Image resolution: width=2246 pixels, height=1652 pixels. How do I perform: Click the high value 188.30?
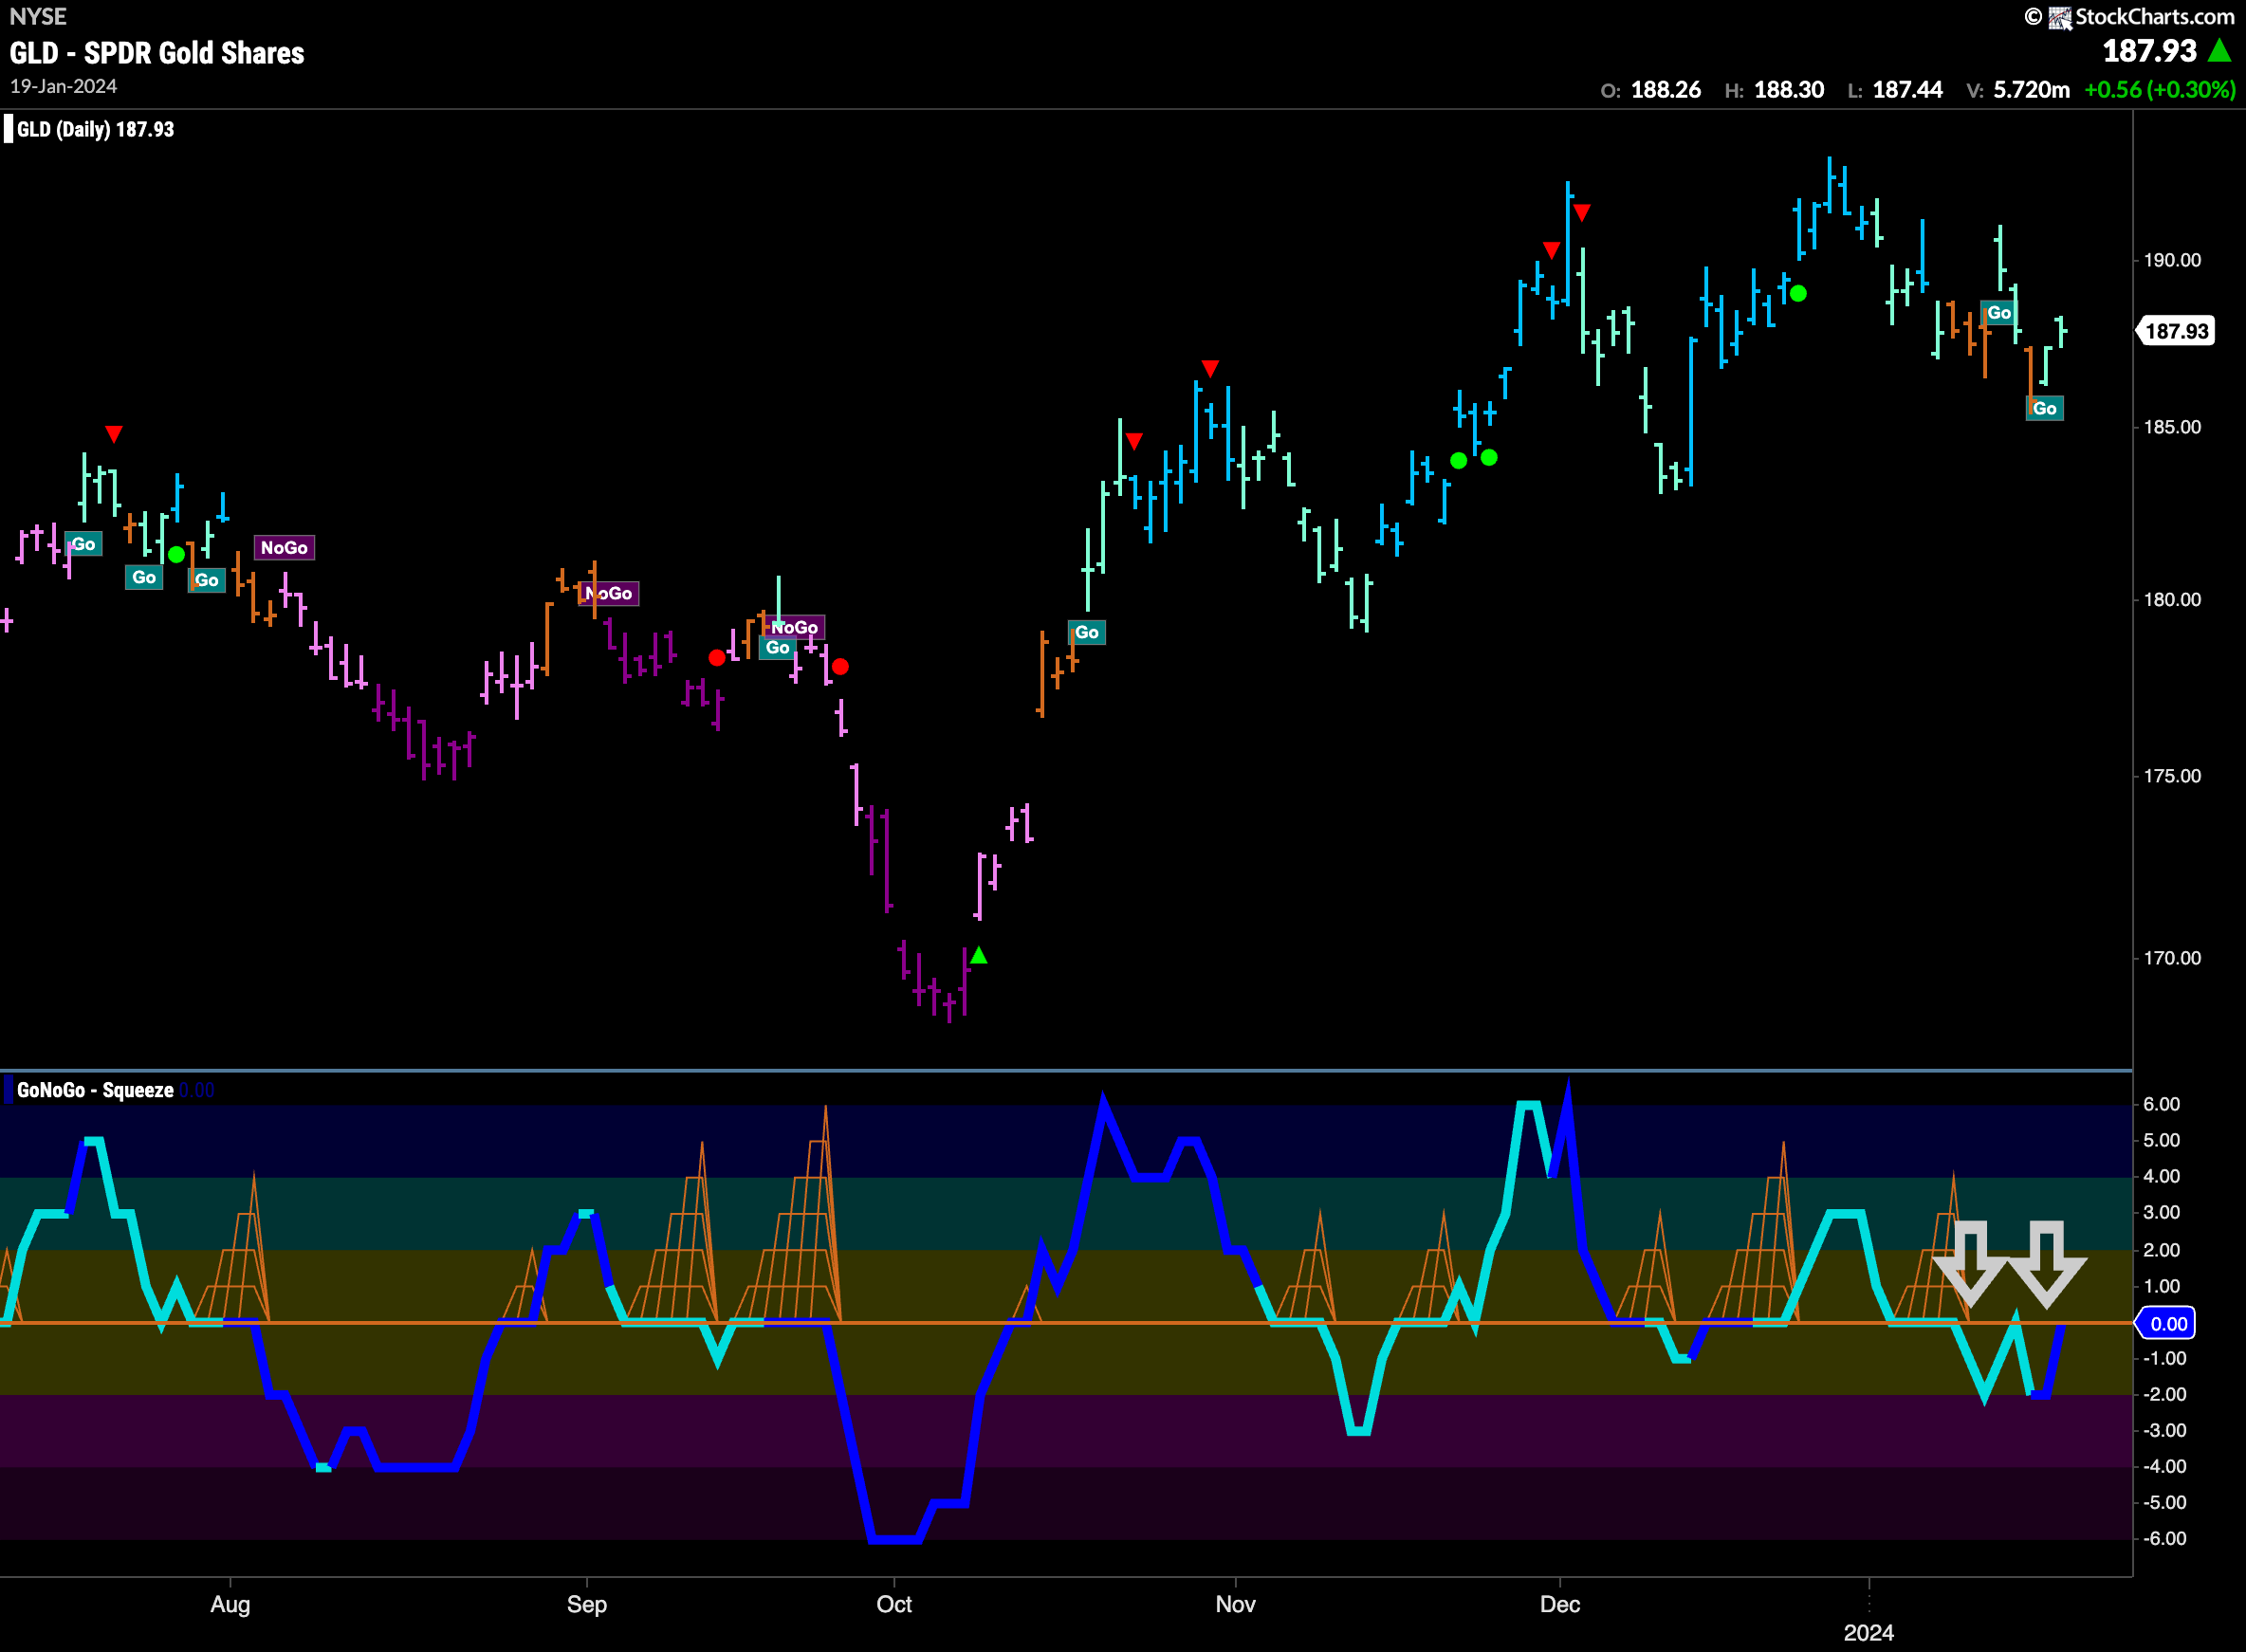[x=1789, y=90]
